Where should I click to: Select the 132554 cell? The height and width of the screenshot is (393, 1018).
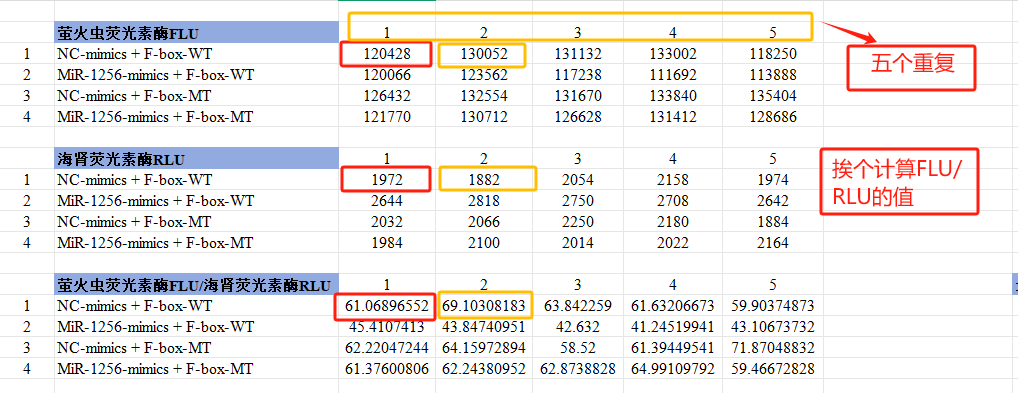pyautogui.click(x=484, y=96)
